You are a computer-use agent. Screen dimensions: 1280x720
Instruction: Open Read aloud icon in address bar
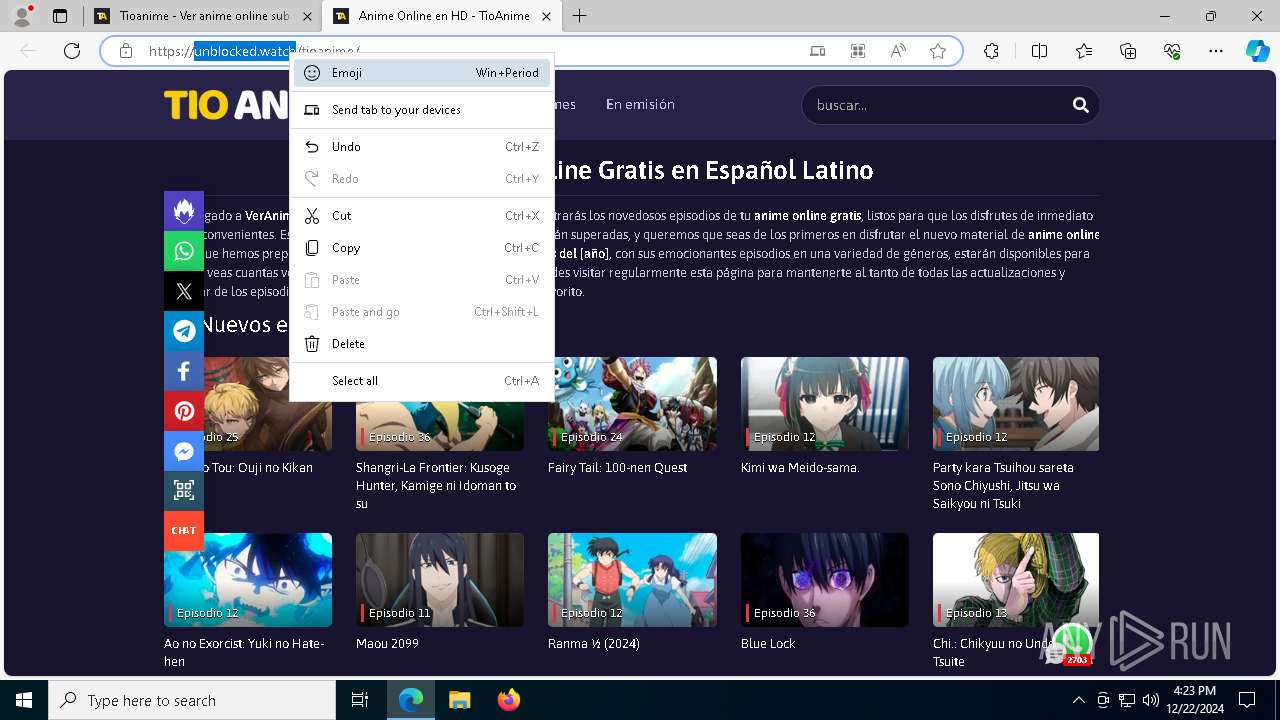pyautogui.click(x=898, y=51)
